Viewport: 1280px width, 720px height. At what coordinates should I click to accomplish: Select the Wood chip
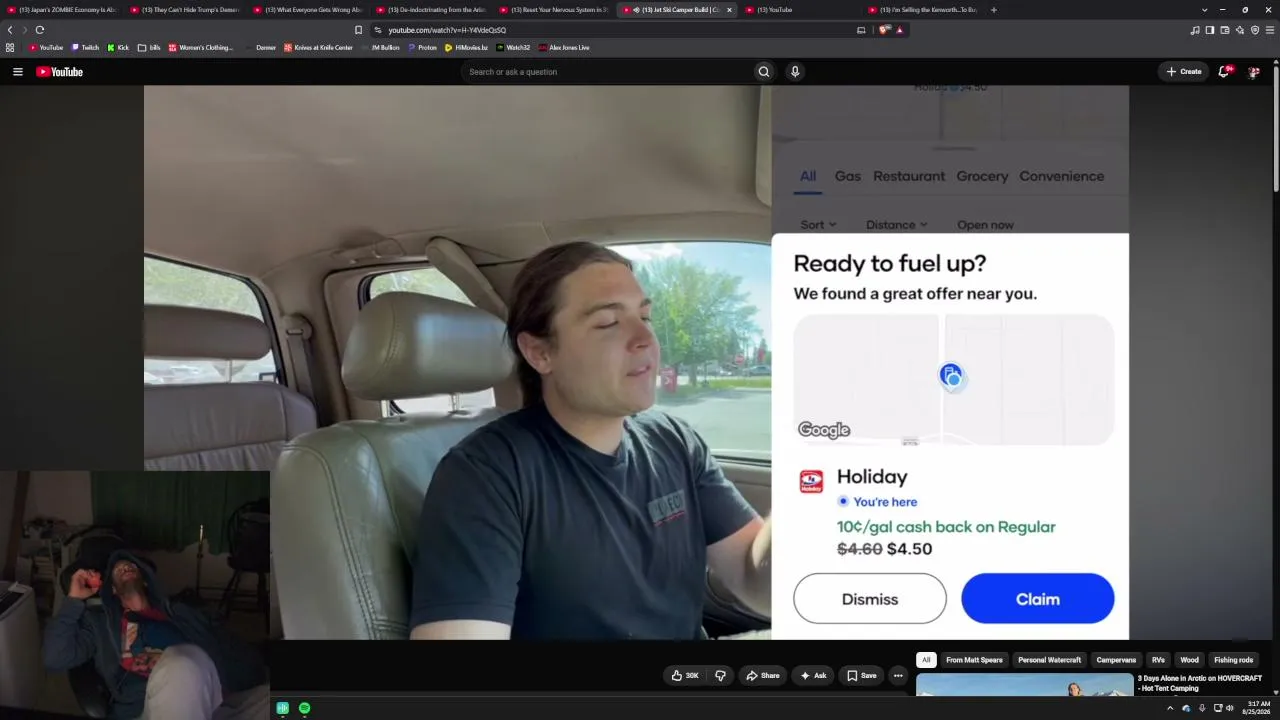tap(1189, 660)
